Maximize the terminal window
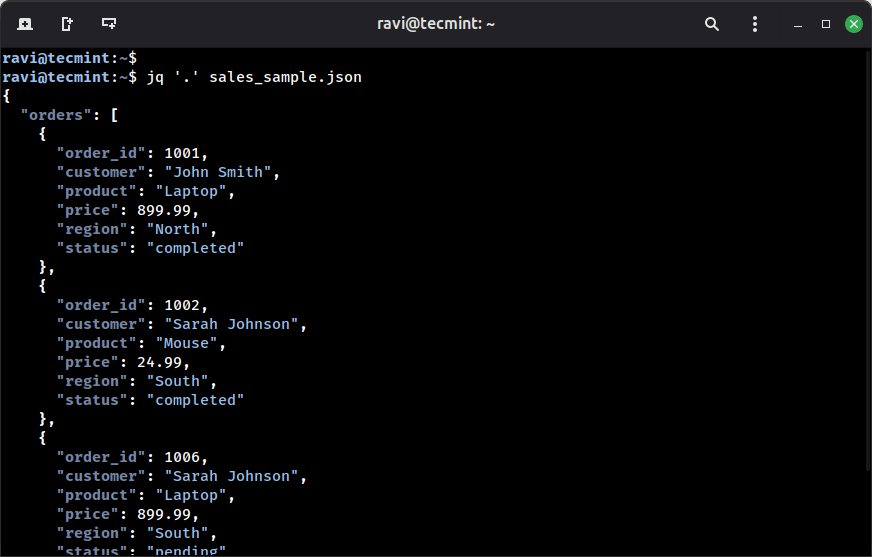 826,24
